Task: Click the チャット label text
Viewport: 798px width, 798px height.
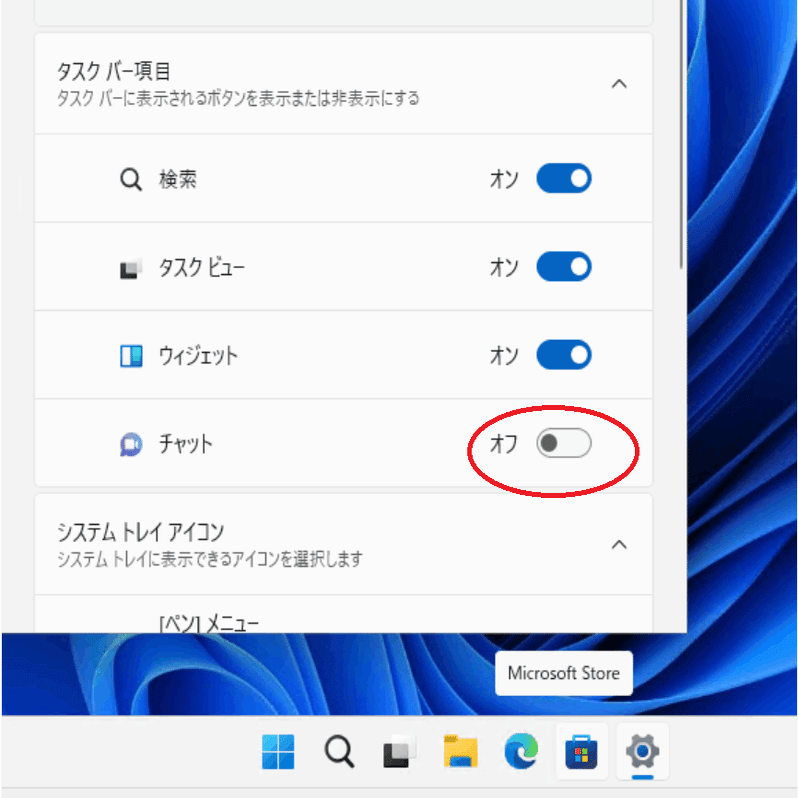Action: (x=185, y=444)
